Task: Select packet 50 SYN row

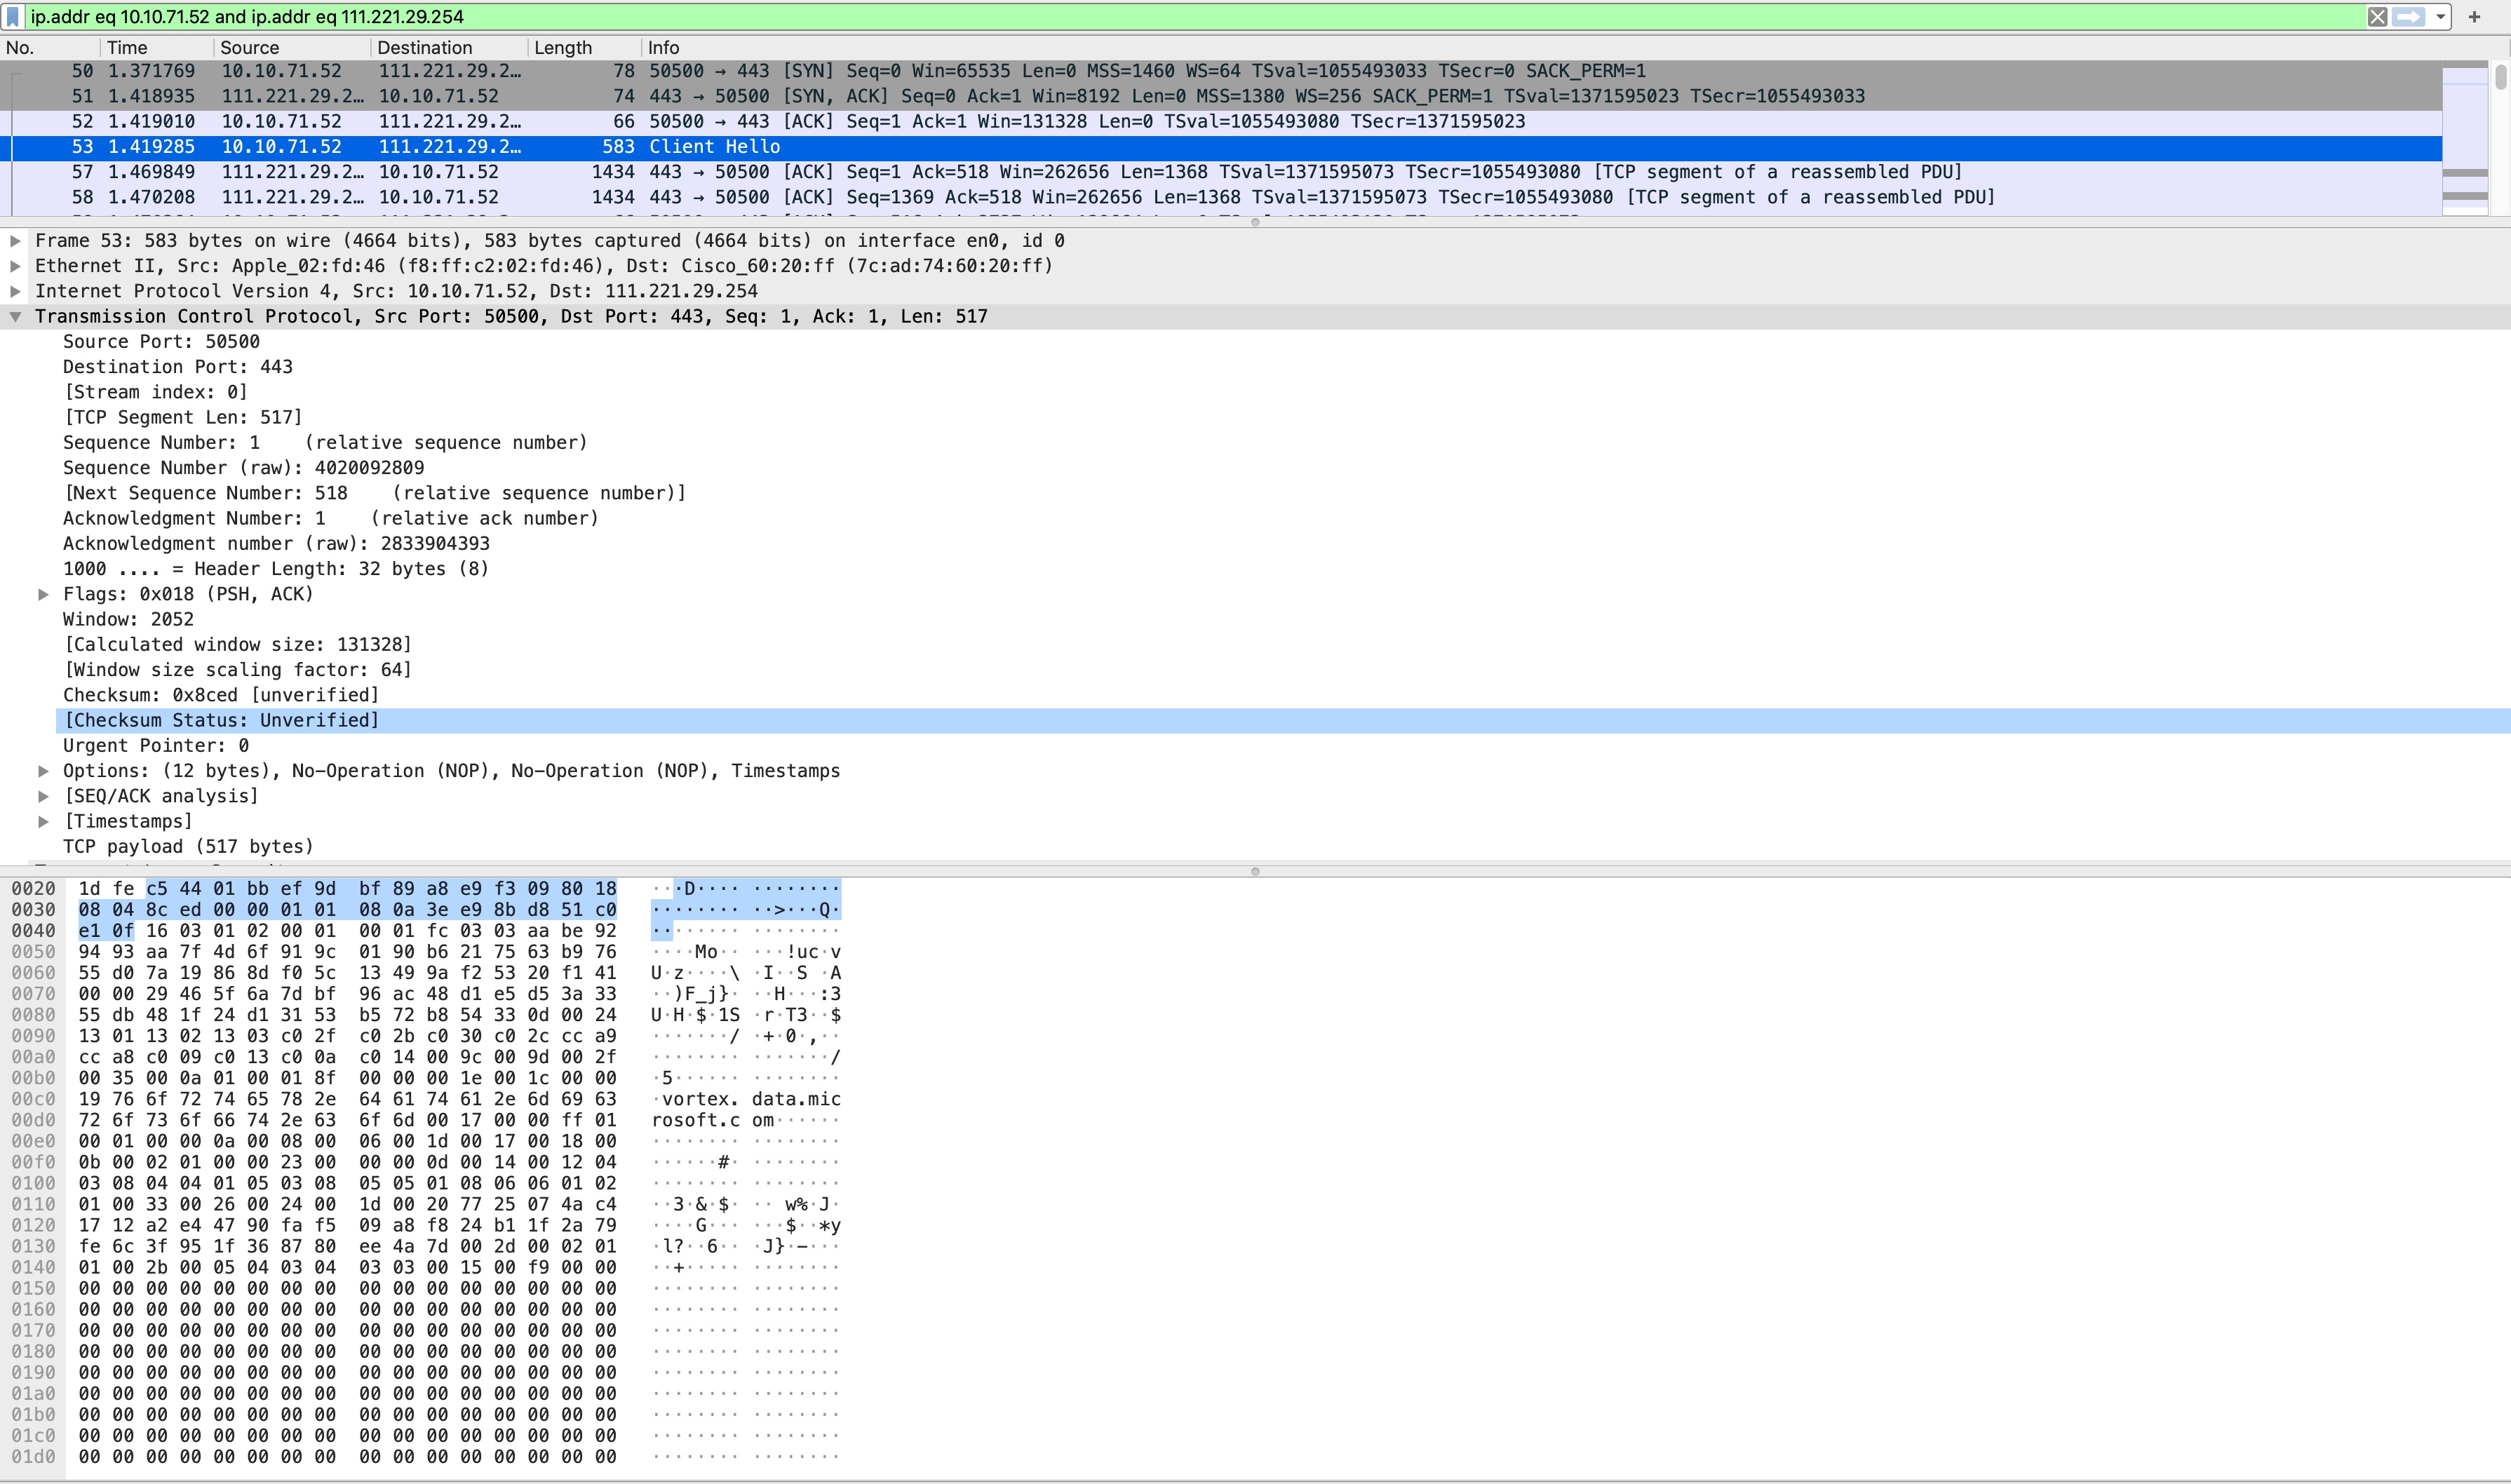Action: [x=1221, y=71]
